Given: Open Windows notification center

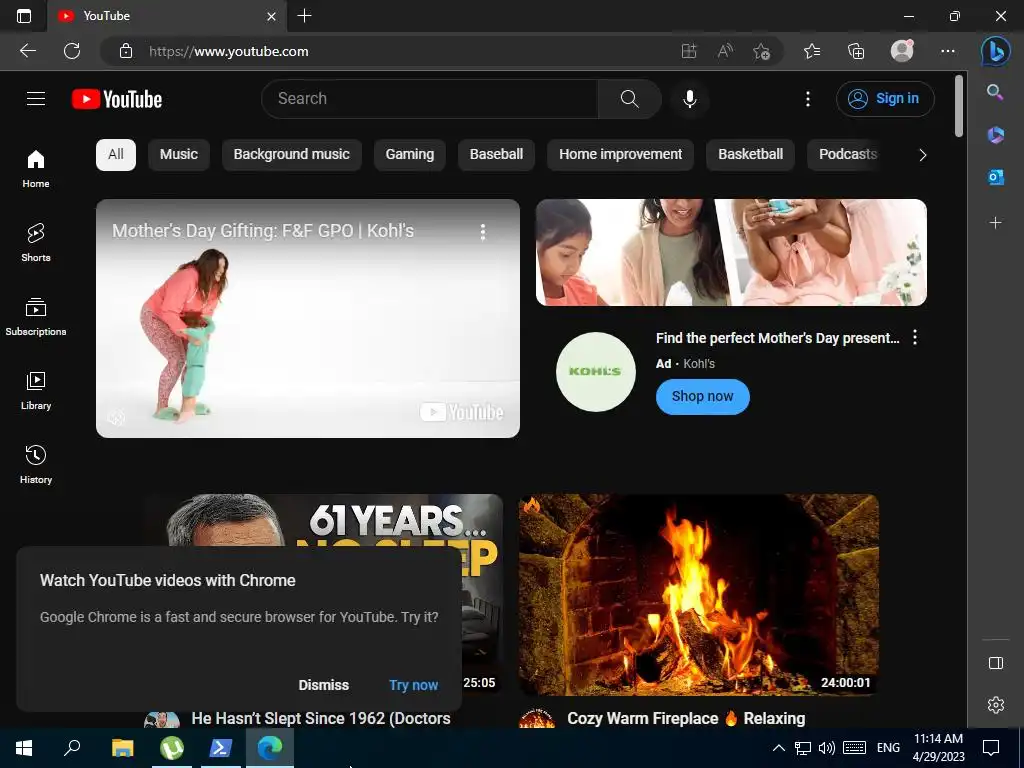Looking at the screenshot, I should point(991,748).
